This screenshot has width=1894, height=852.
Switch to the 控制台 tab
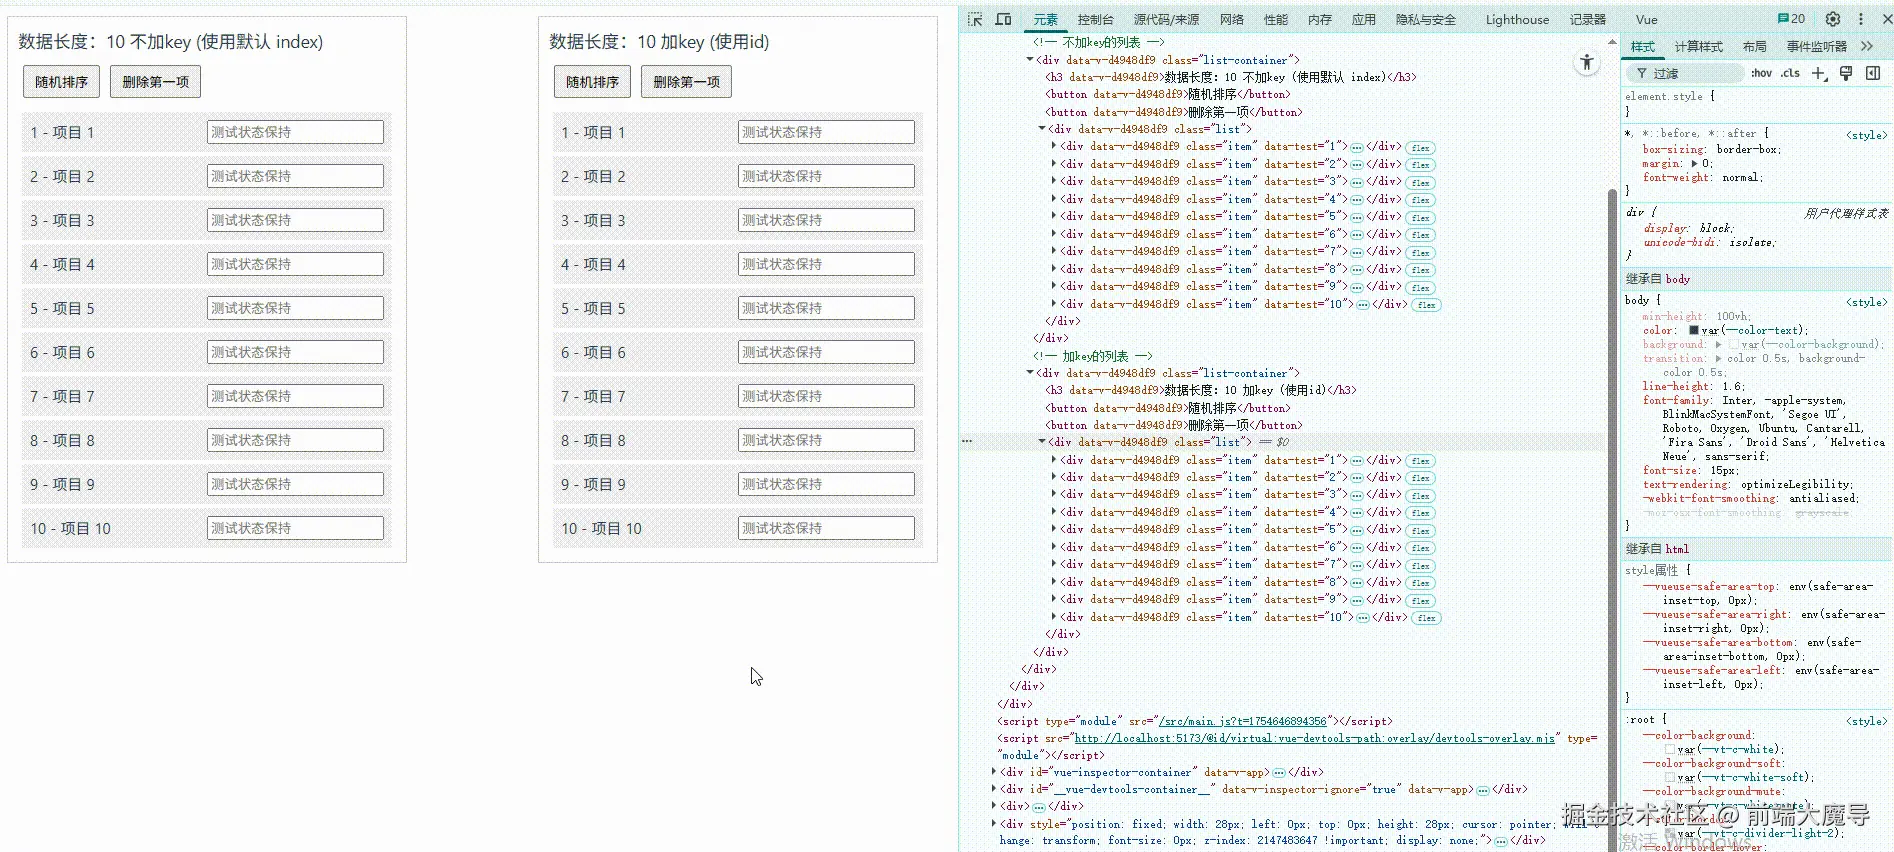[x=1095, y=19]
